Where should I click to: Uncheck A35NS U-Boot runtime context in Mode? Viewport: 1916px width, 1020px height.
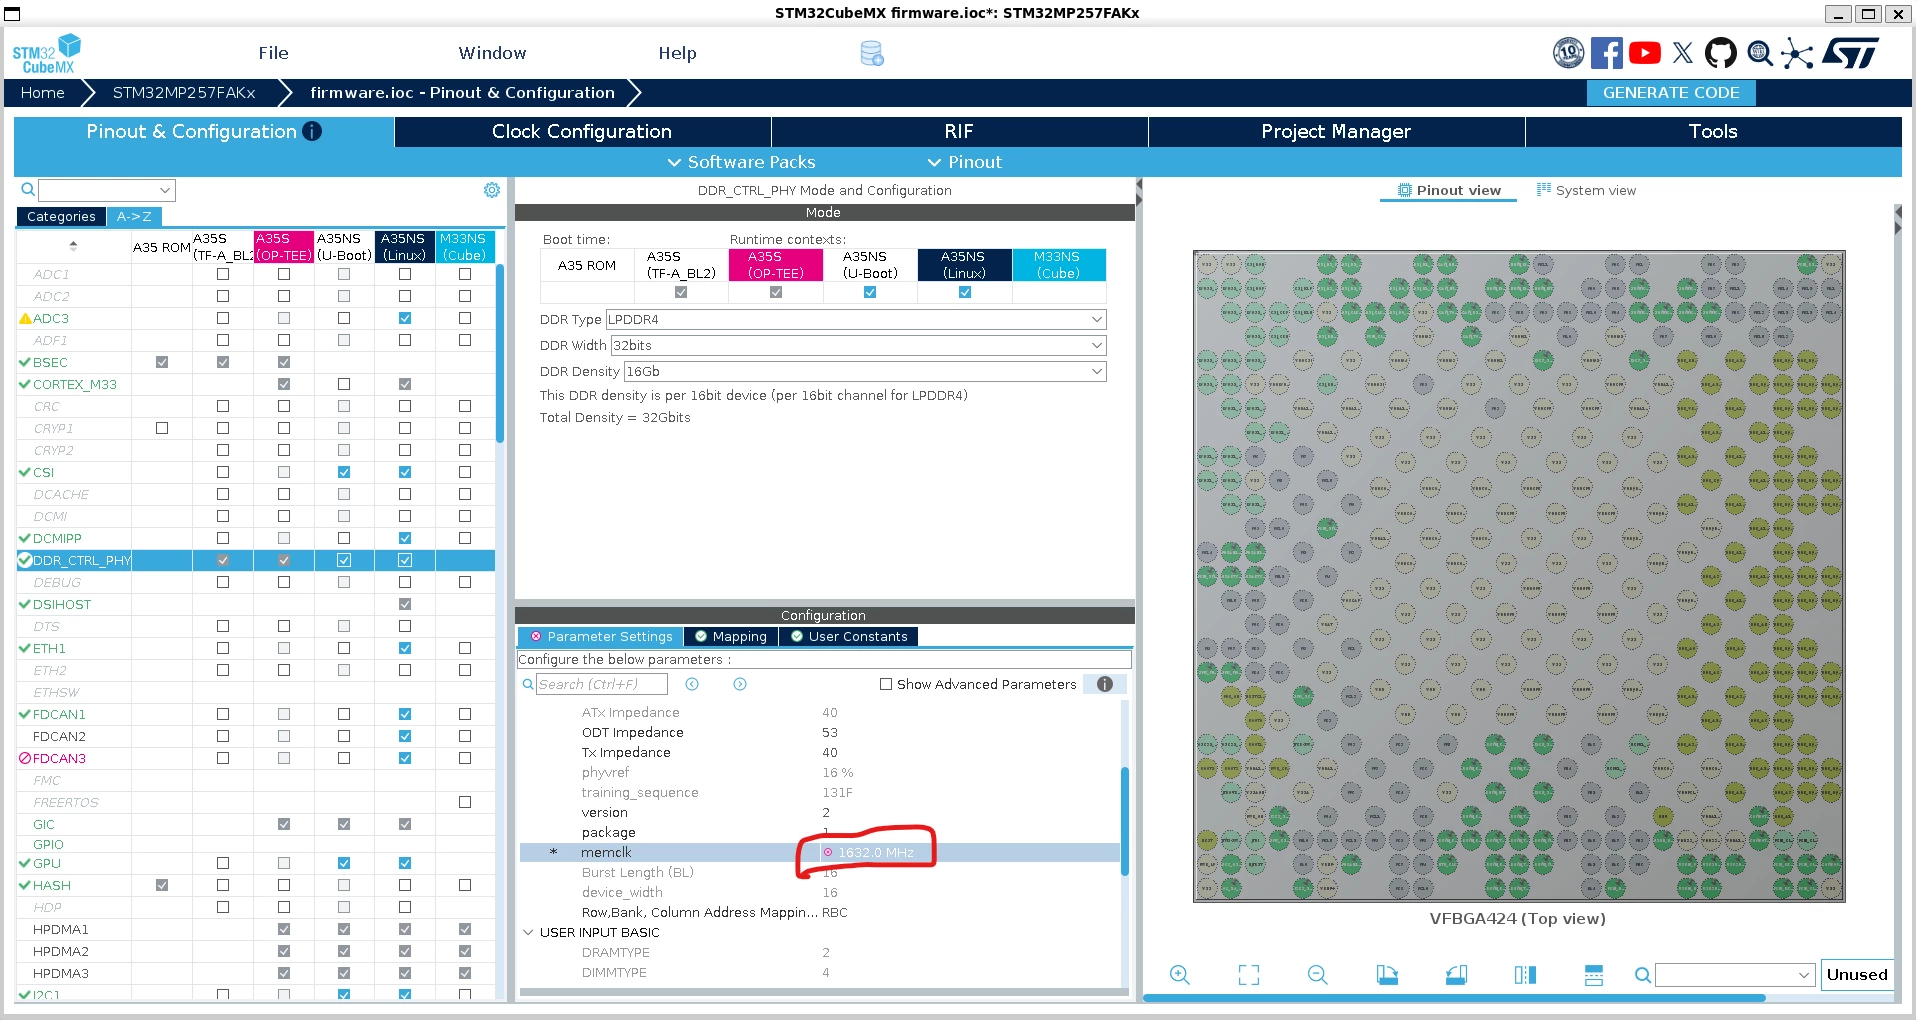coord(870,292)
